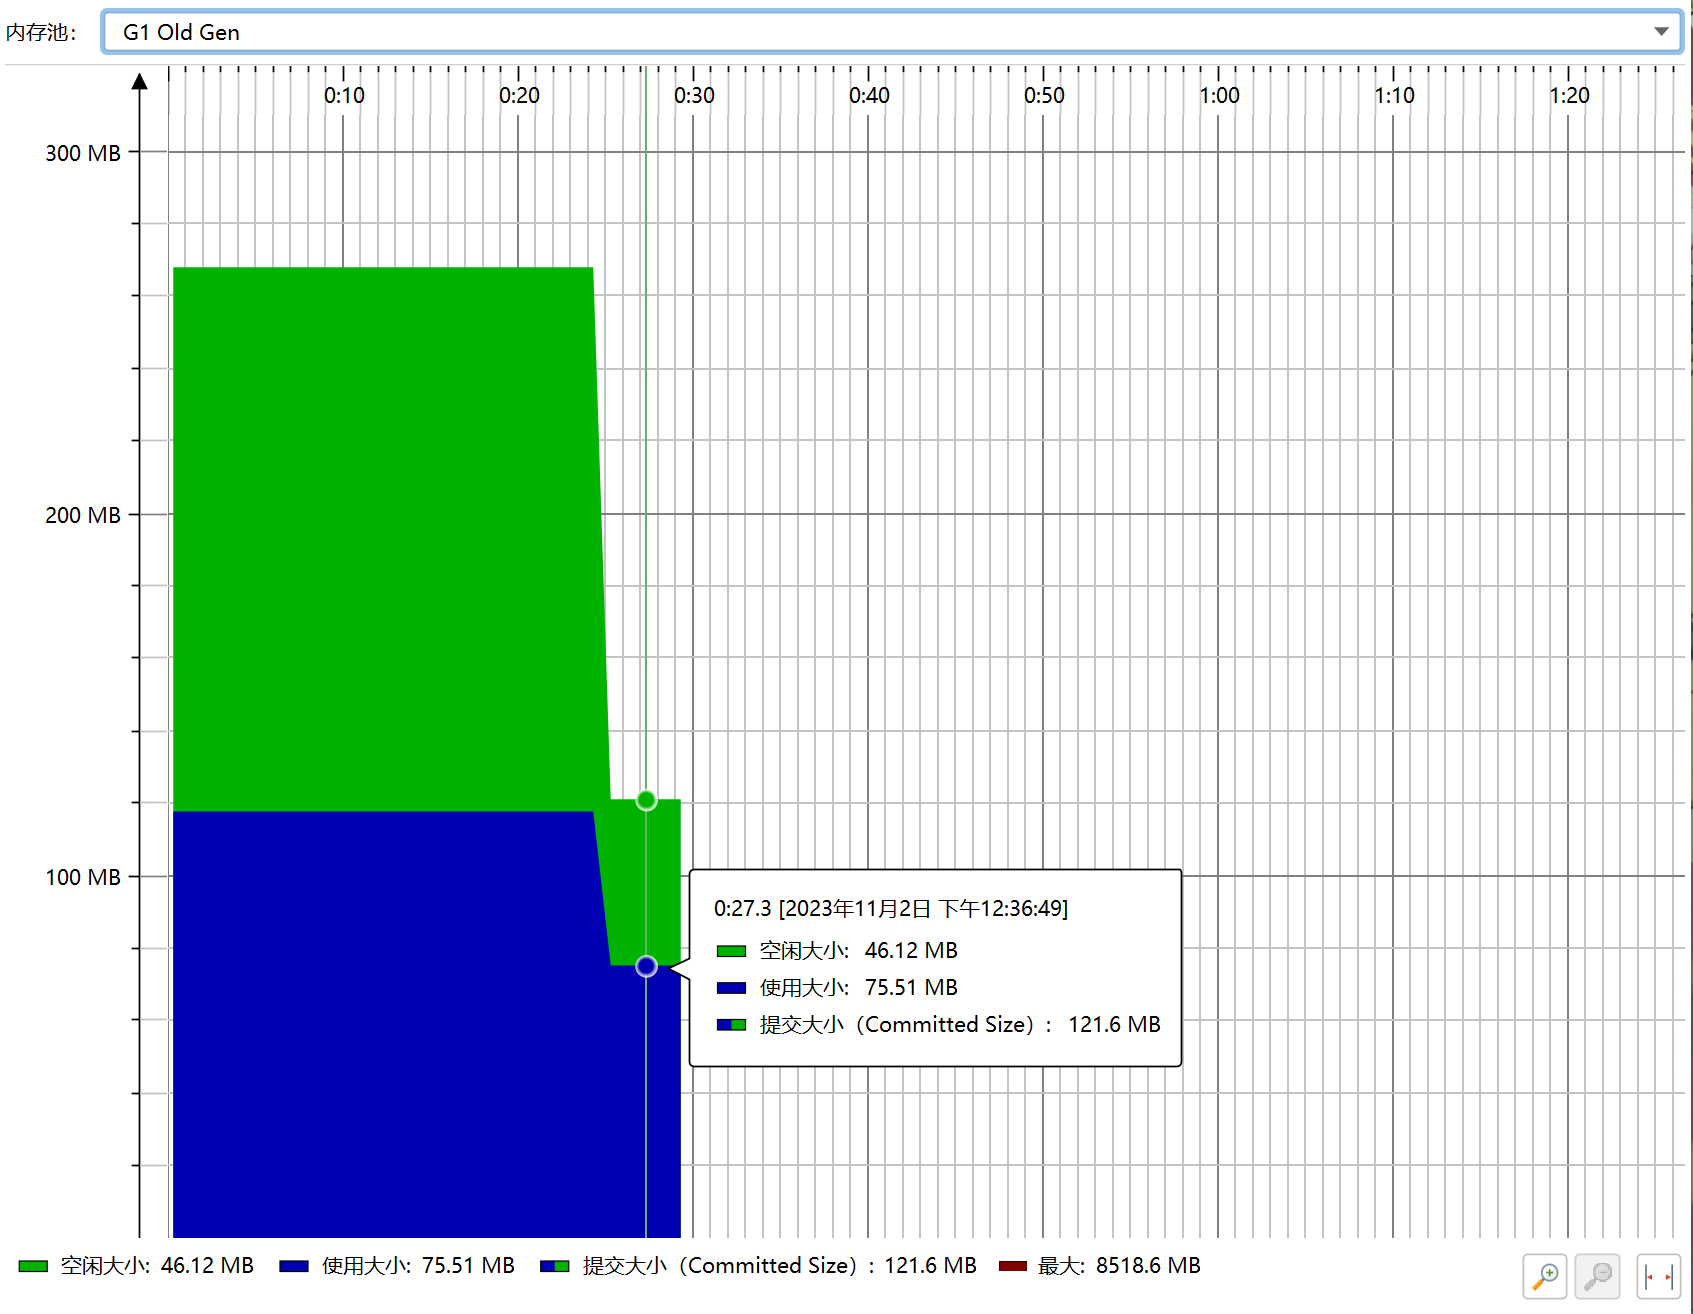Click the 内存池 label
This screenshot has height=1314, width=1693.
pyautogui.click(x=41, y=32)
